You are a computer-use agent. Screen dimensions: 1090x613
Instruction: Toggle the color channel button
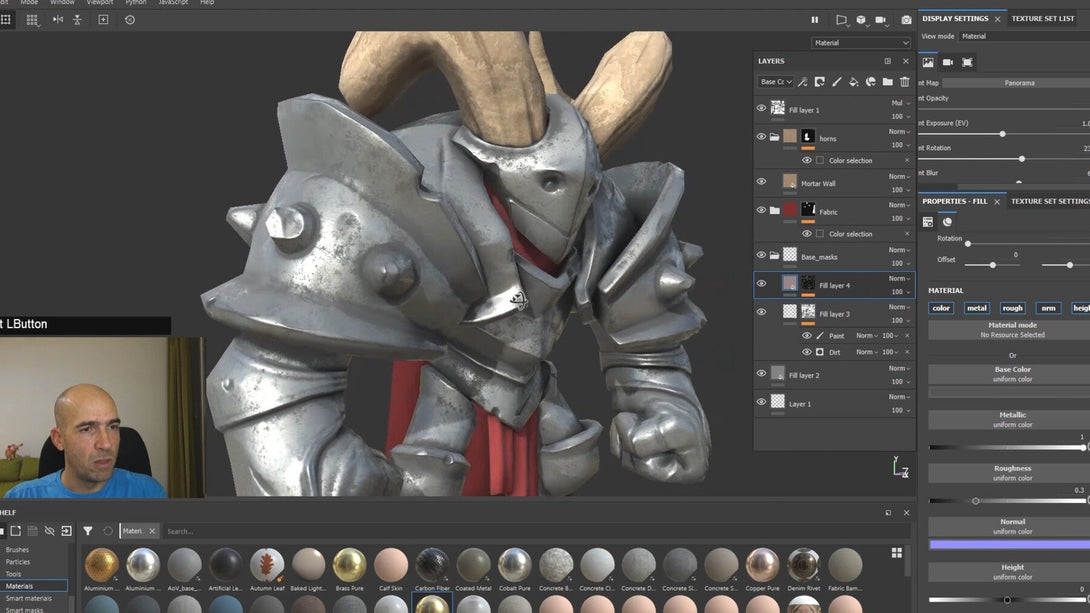tap(941, 308)
